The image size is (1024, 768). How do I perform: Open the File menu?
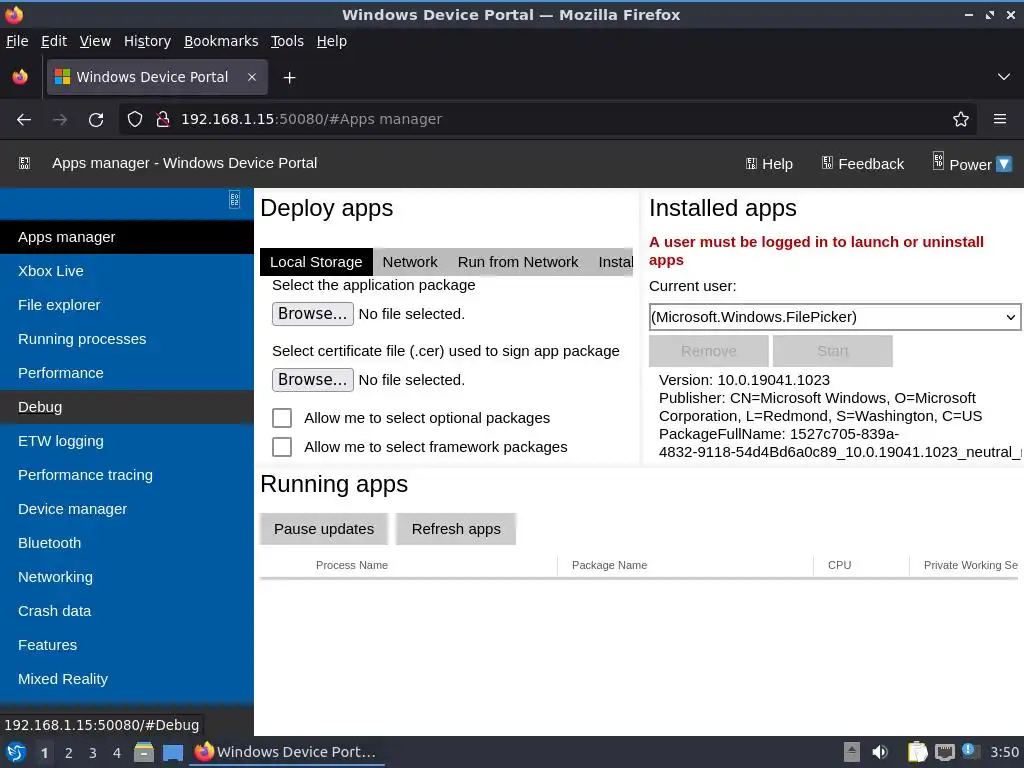click(x=17, y=41)
